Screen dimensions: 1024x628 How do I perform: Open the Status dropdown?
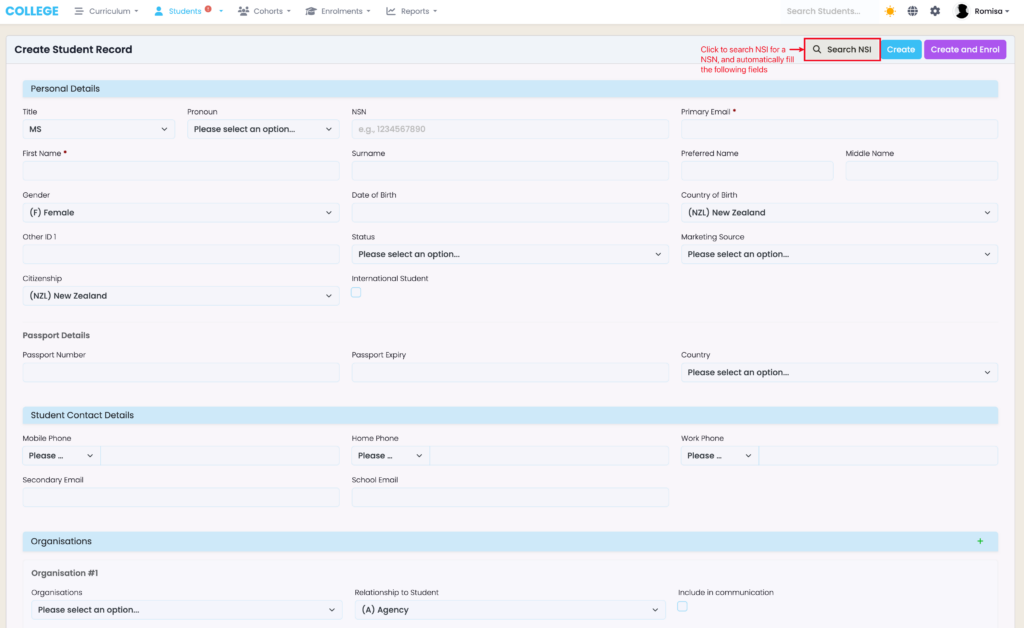[509, 254]
